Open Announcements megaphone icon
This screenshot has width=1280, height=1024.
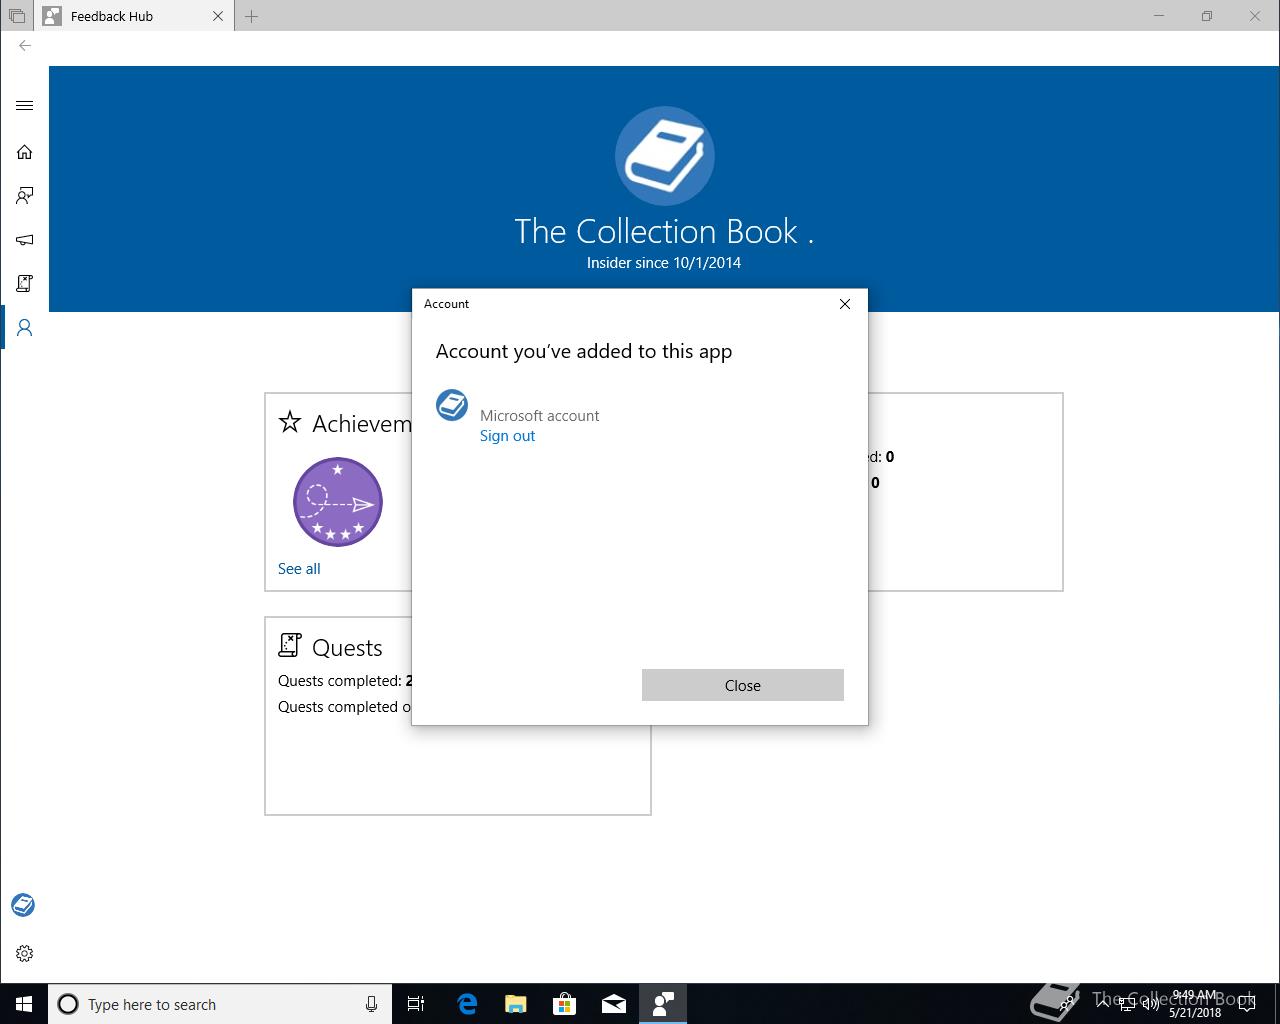[x=25, y=240]
